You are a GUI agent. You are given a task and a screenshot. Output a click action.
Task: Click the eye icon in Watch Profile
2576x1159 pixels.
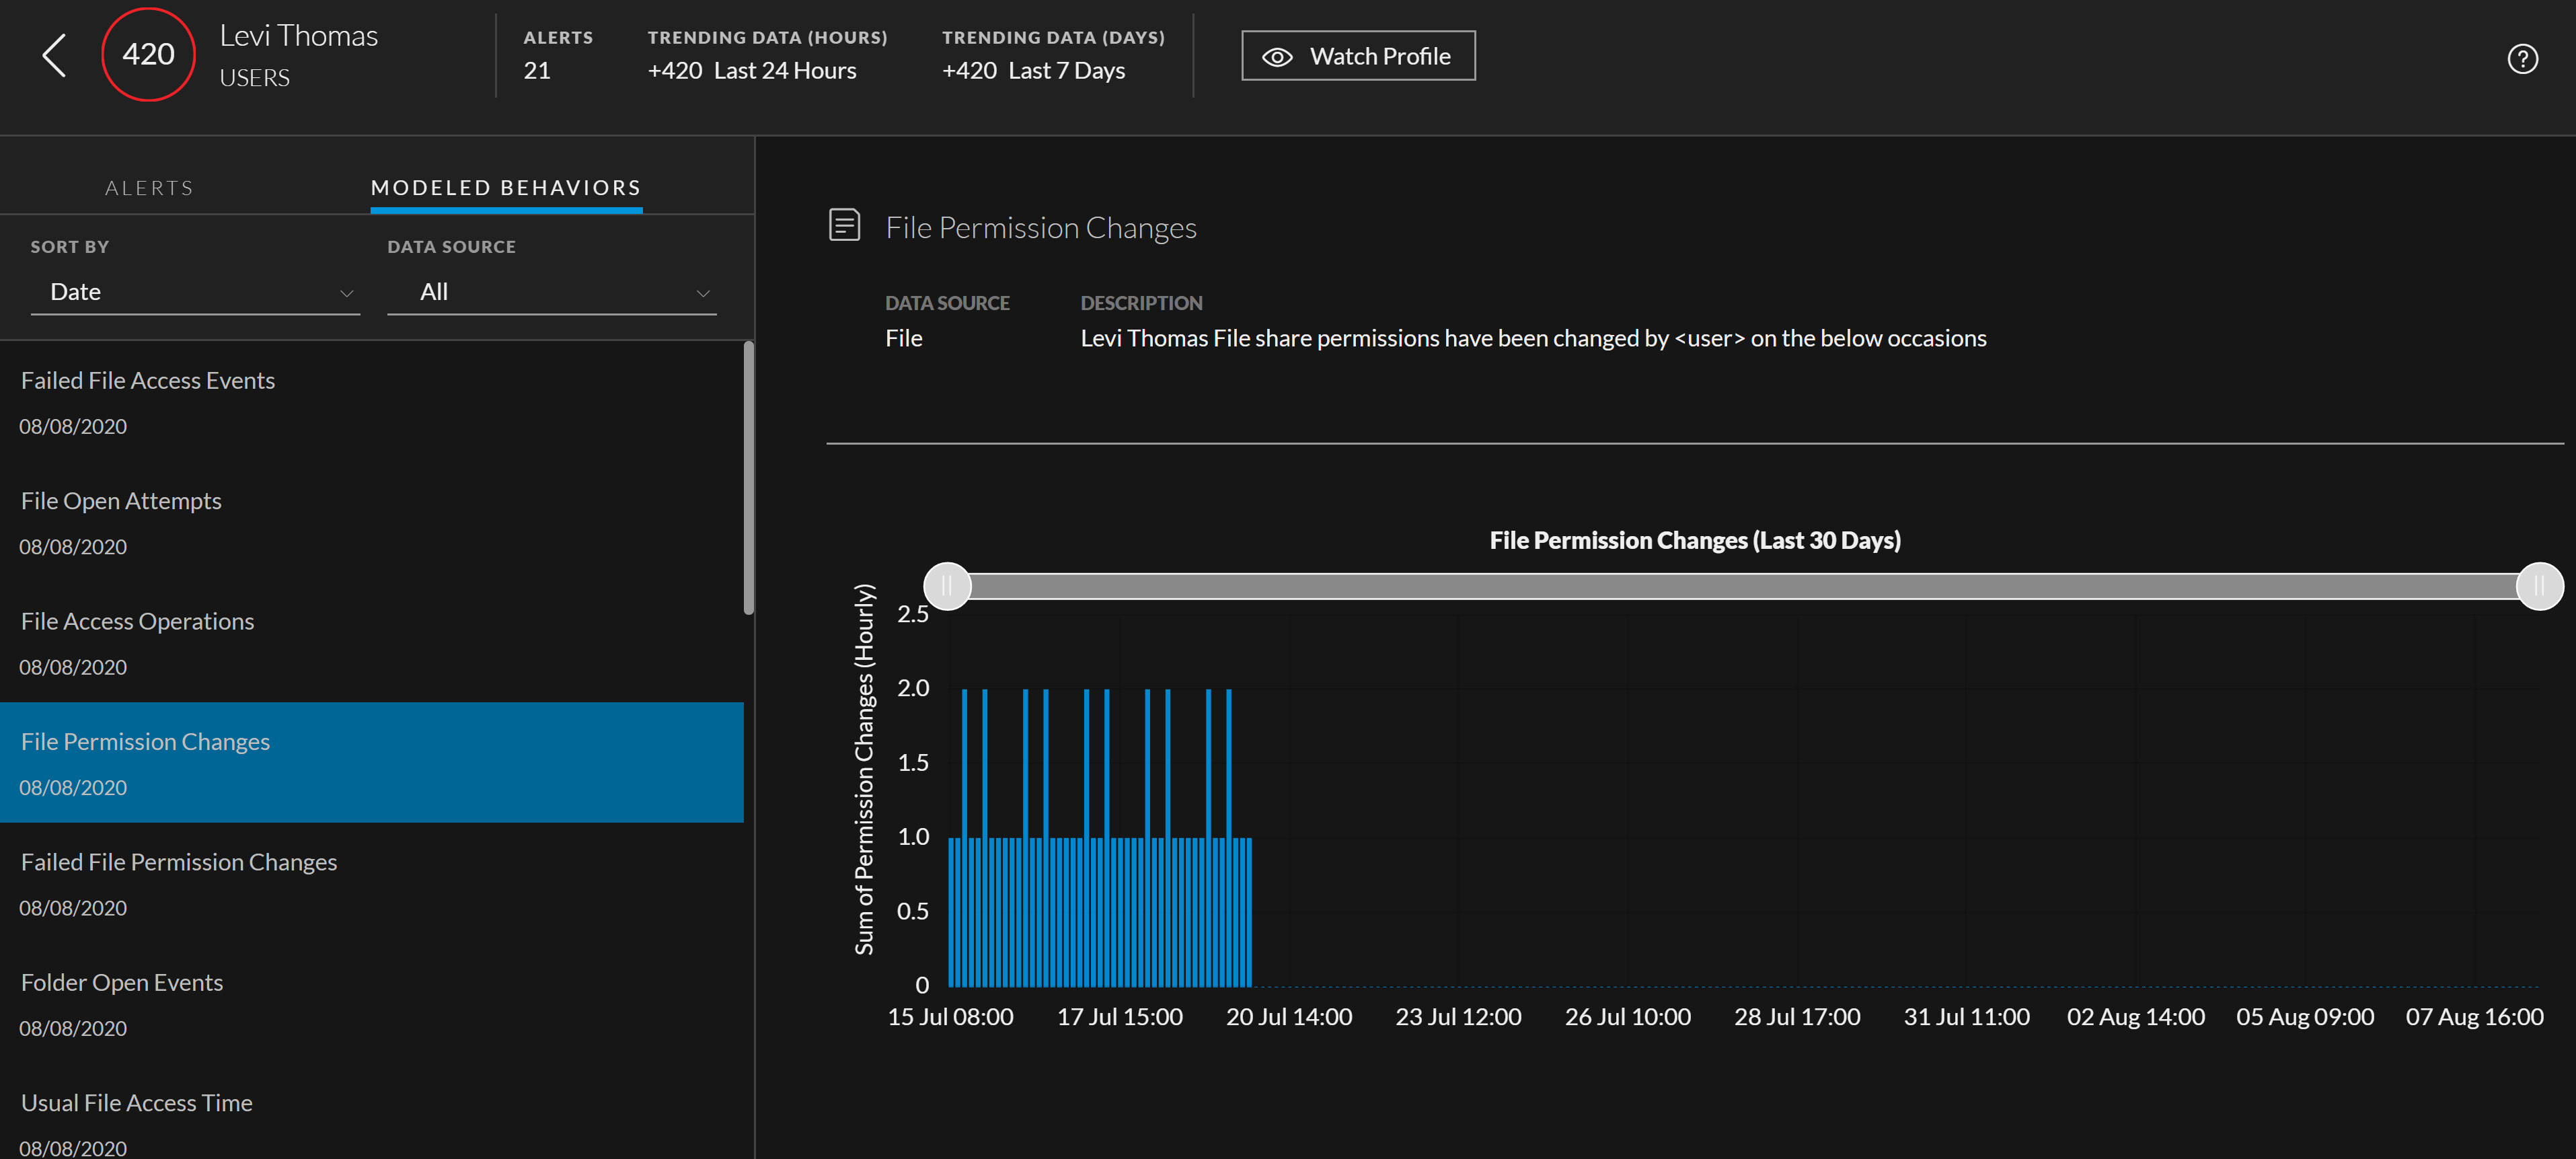tap(1277, 57)
